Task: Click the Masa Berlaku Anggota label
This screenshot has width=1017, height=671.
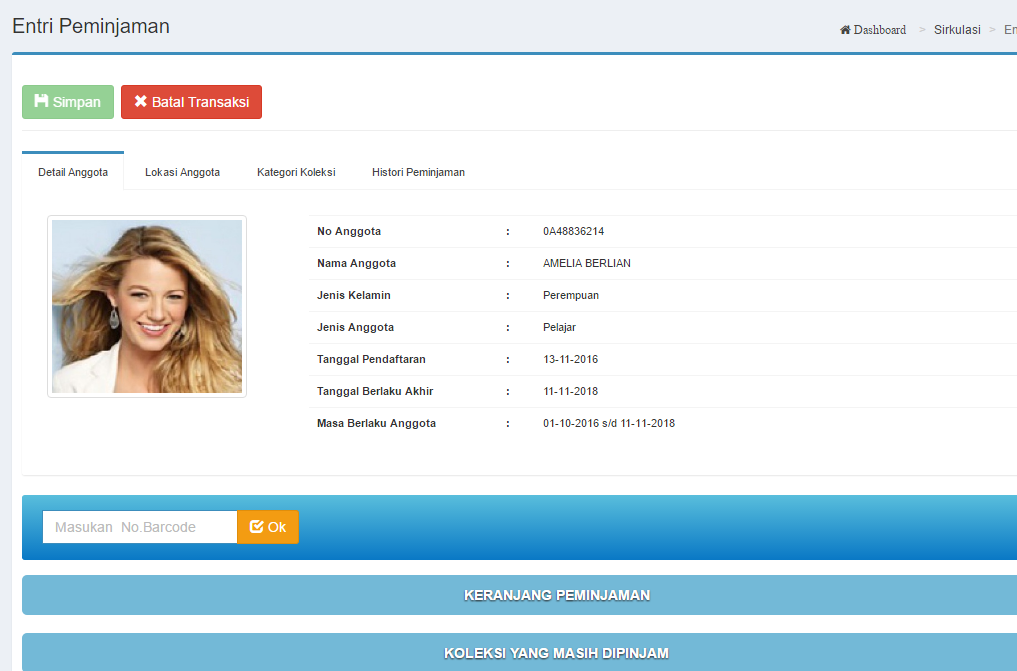Action: pyautogui.click(x=376, y=423)
